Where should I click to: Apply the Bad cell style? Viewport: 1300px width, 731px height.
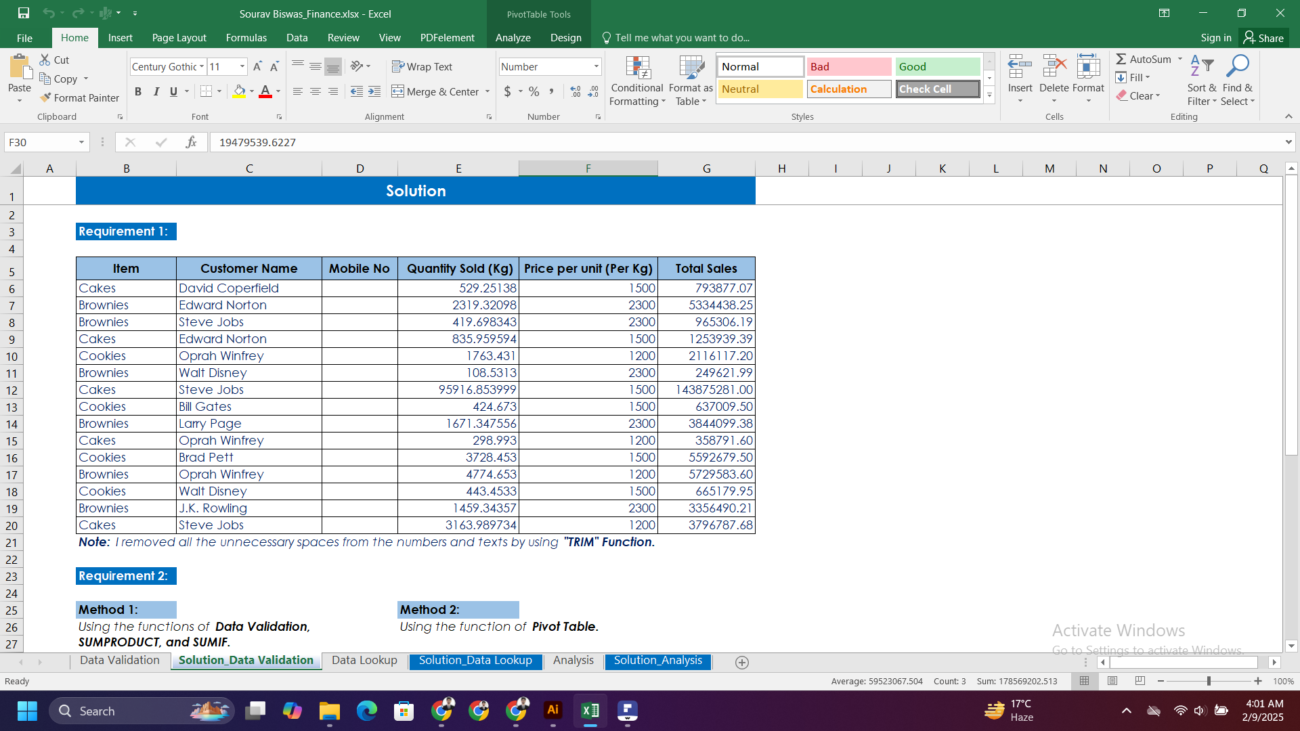(849, 67)
